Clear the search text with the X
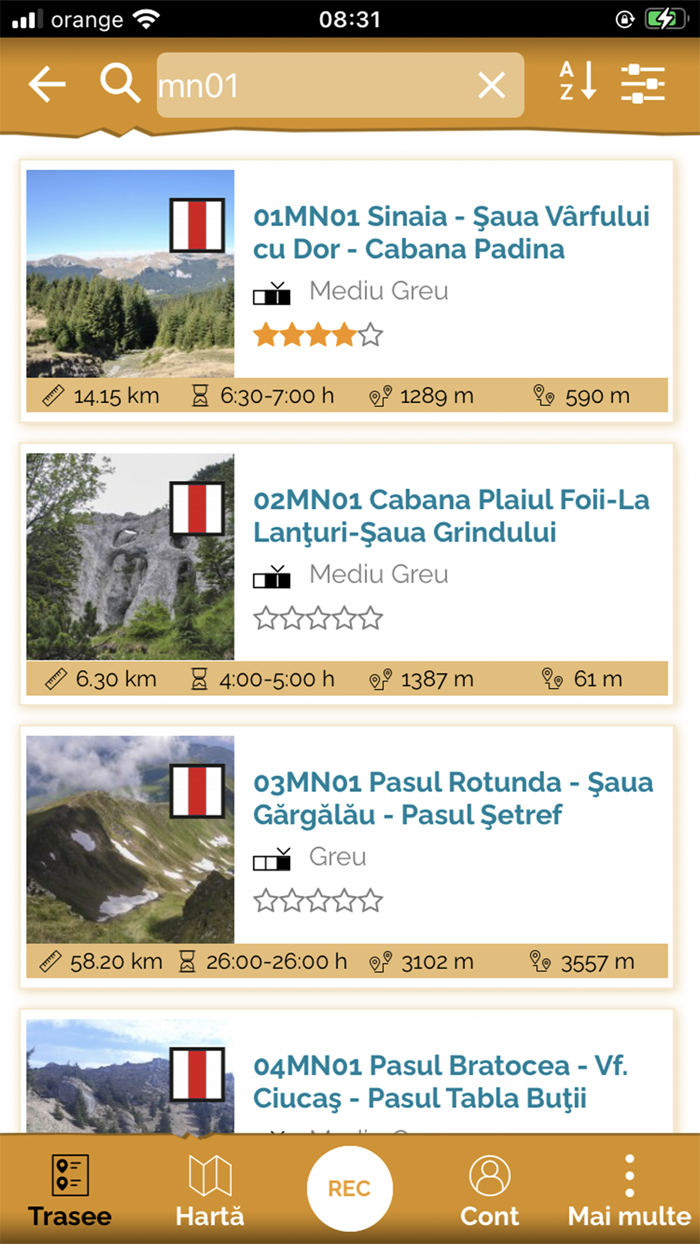This screenshot has height=1244, width=700. [x=491, y=85]
